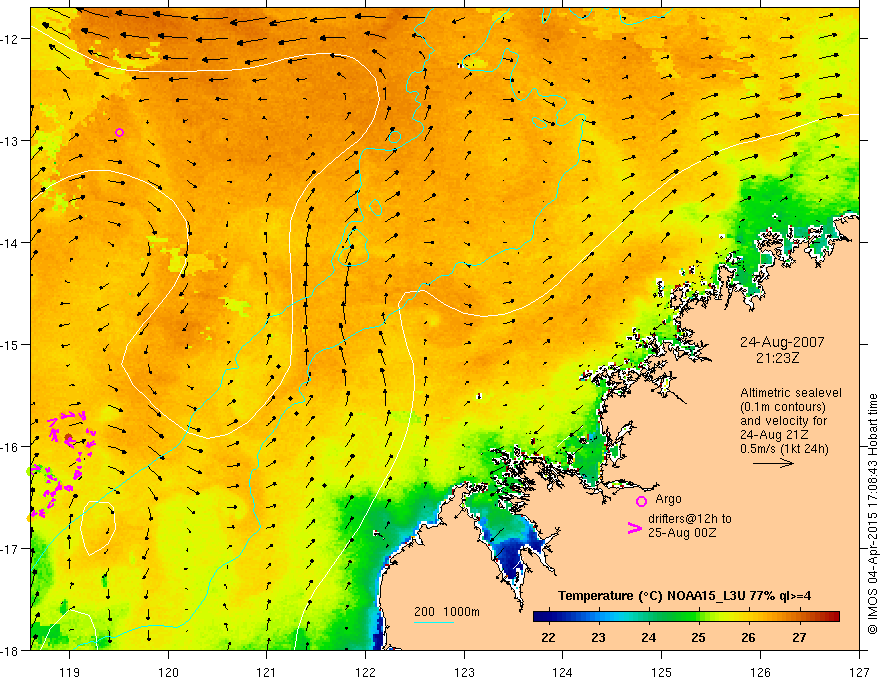Viewport: 880px width, 680px height.
Task: Click the latitude axis label -18
Action: click(x=11, y=650)
